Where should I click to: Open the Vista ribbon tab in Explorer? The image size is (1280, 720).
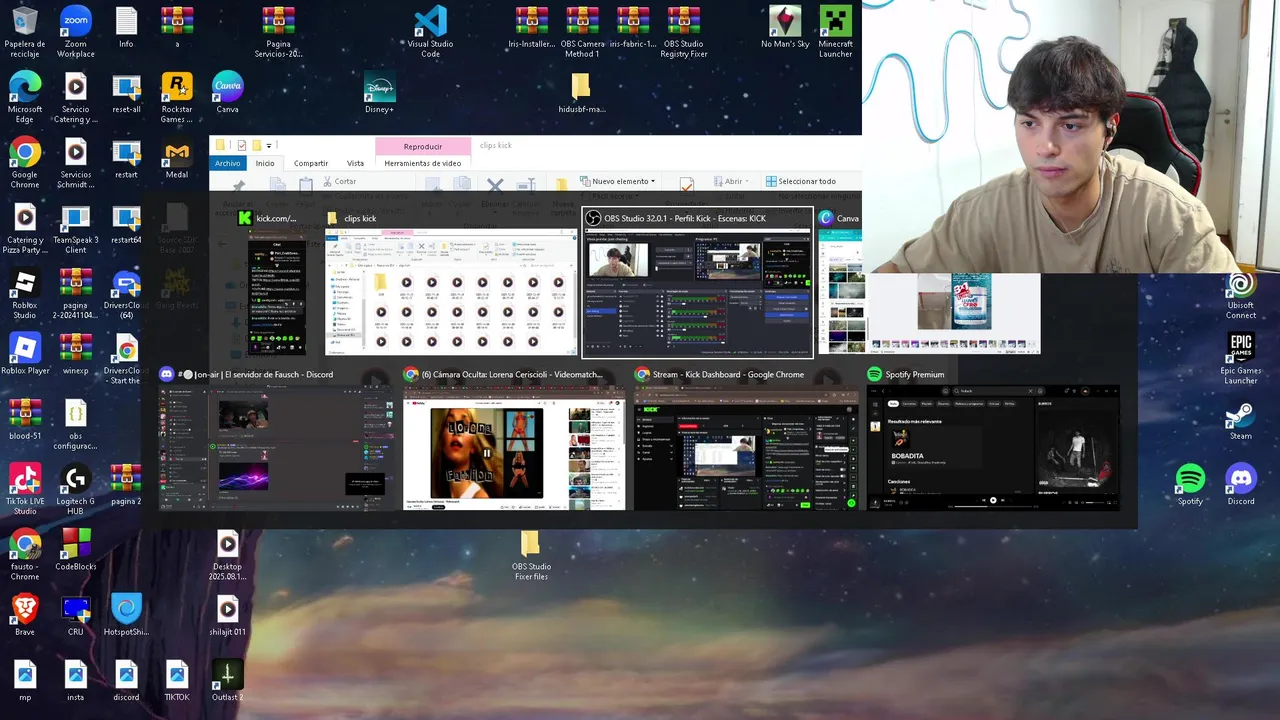pyautogui.click(x=355, y=163)
